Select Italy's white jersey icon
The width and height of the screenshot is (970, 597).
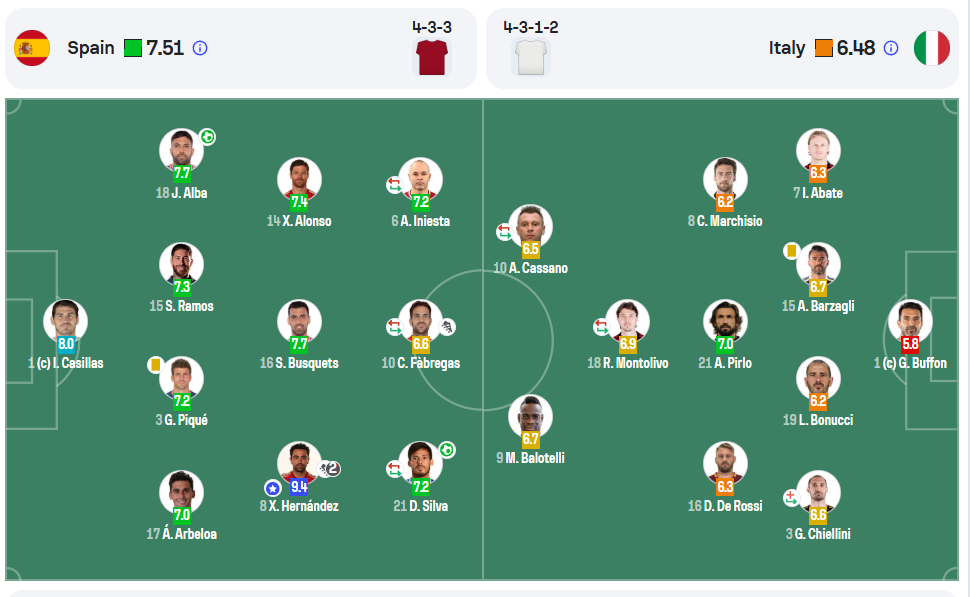[531, 58]
